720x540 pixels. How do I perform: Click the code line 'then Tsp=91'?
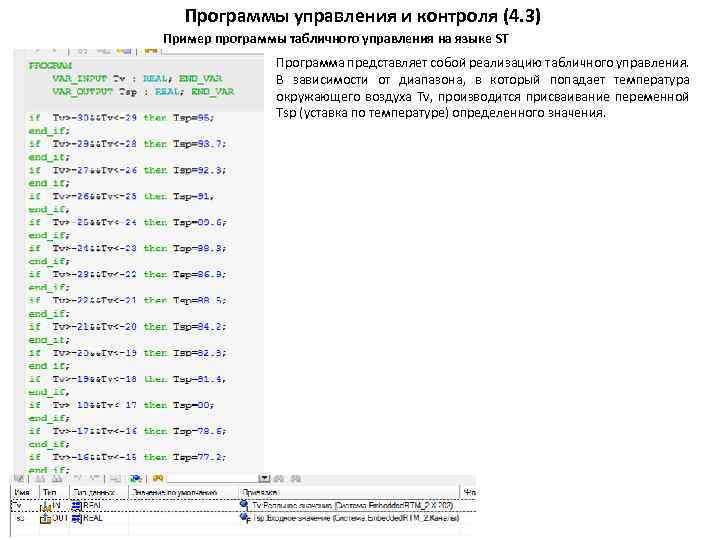tap(178, 196)
